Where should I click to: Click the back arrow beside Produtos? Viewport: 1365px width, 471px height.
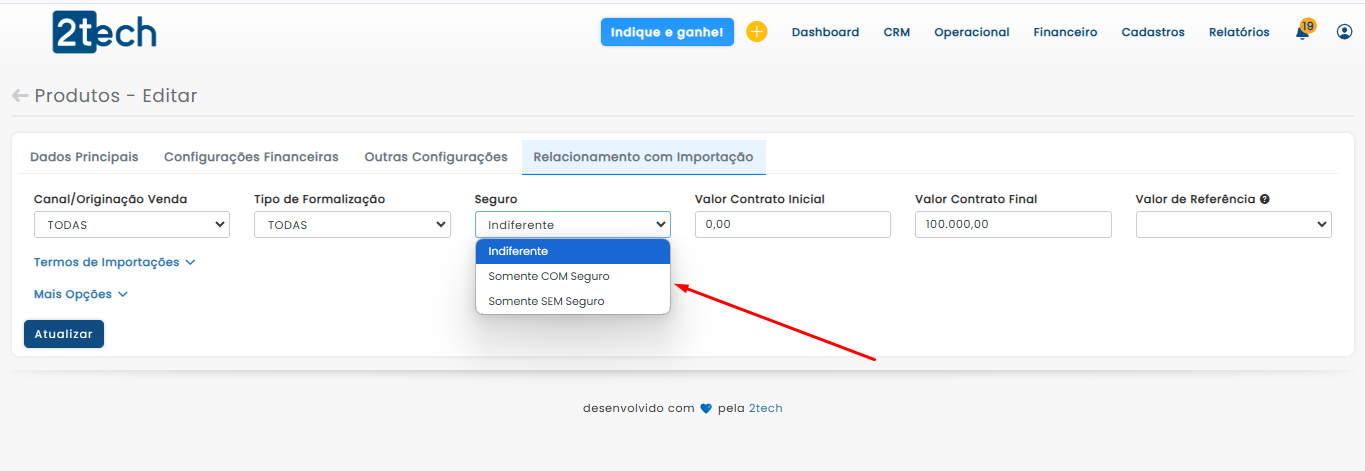[20, 96]
